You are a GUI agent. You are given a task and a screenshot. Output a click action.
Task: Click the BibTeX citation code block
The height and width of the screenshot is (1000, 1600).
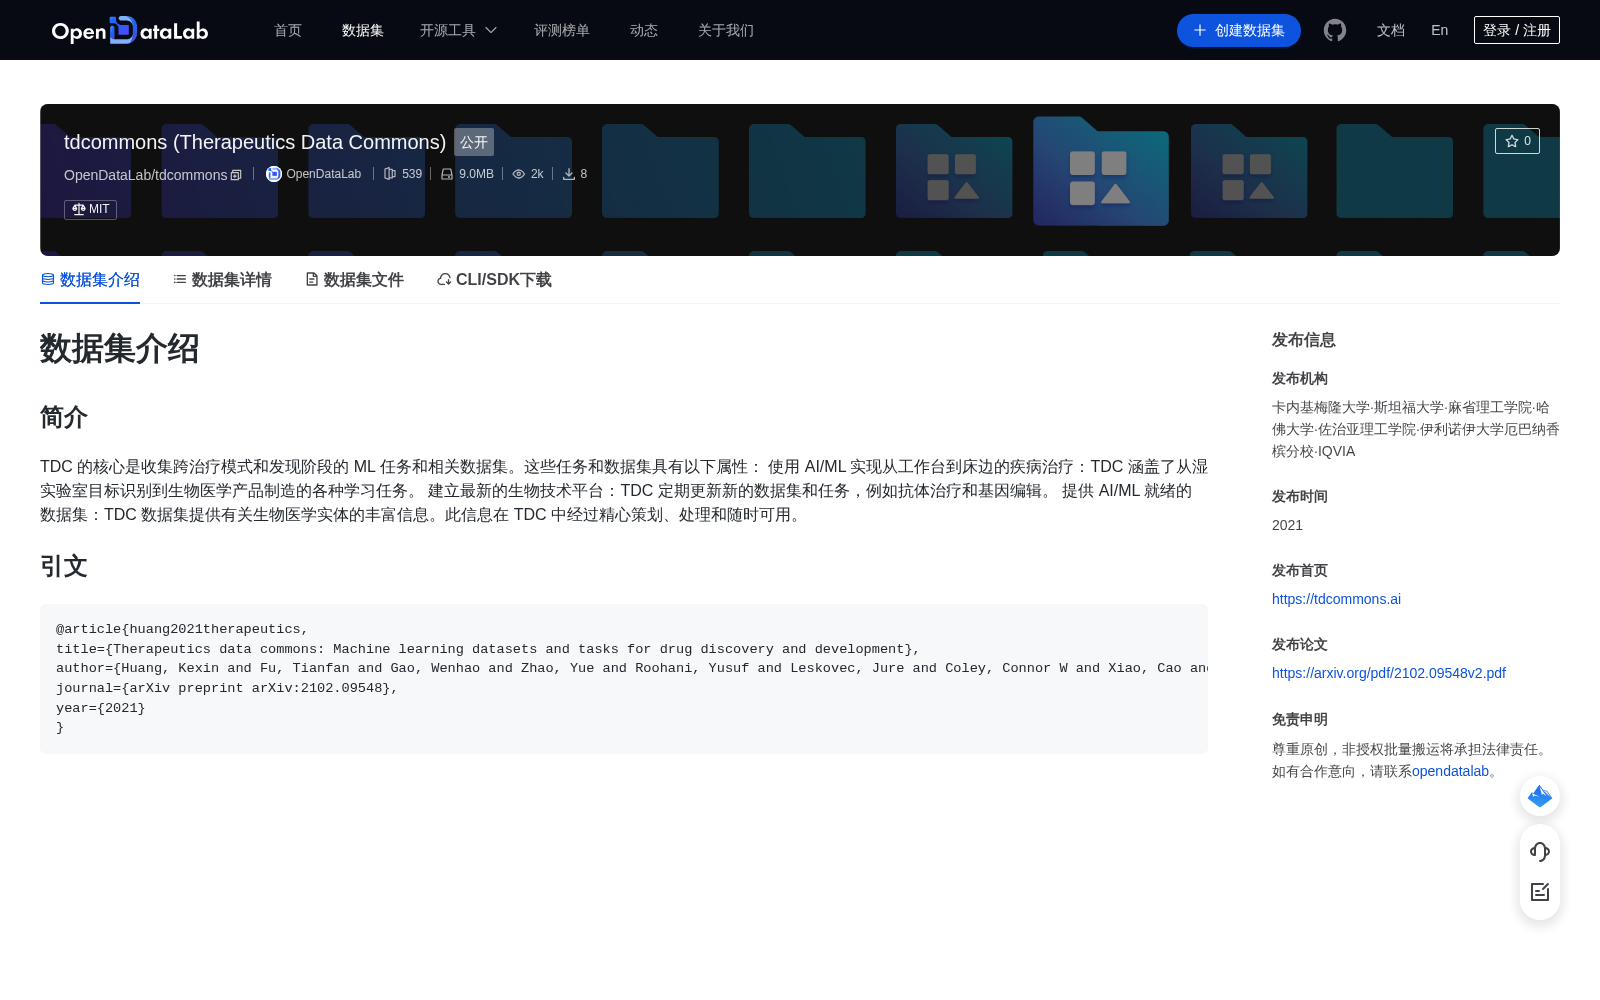(x=624, y=679)
